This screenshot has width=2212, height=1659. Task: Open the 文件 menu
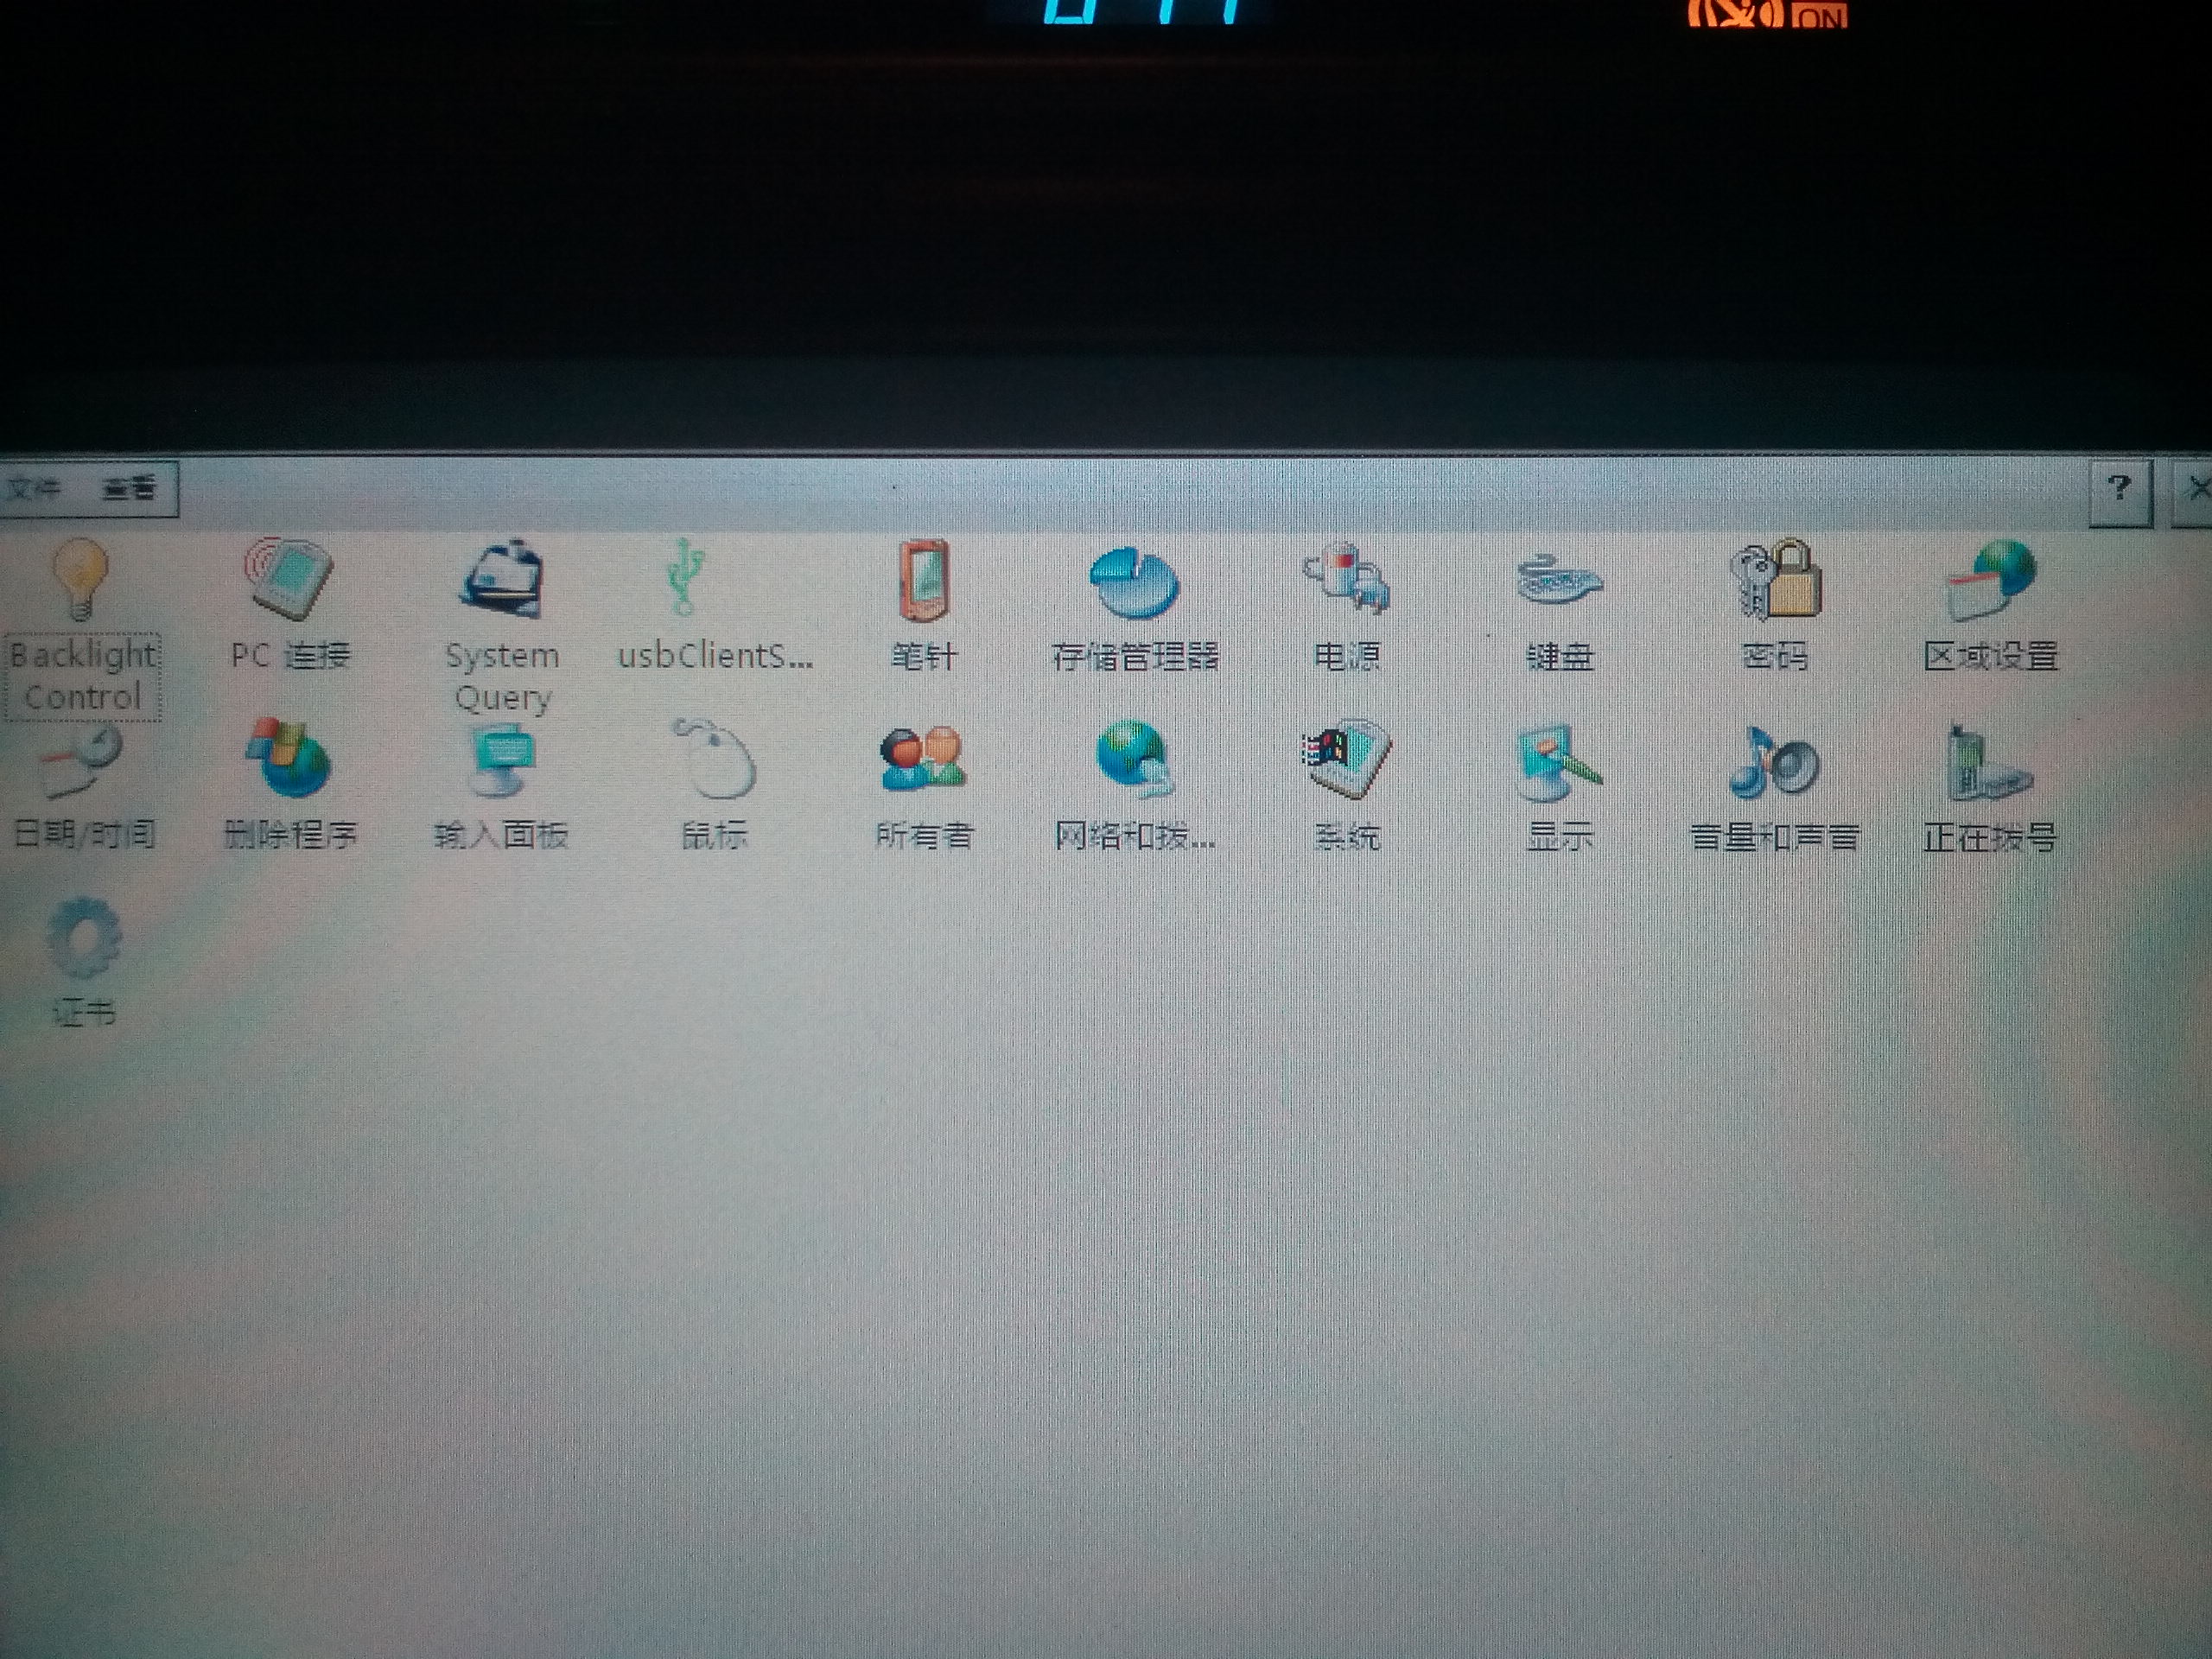(34, 488)
